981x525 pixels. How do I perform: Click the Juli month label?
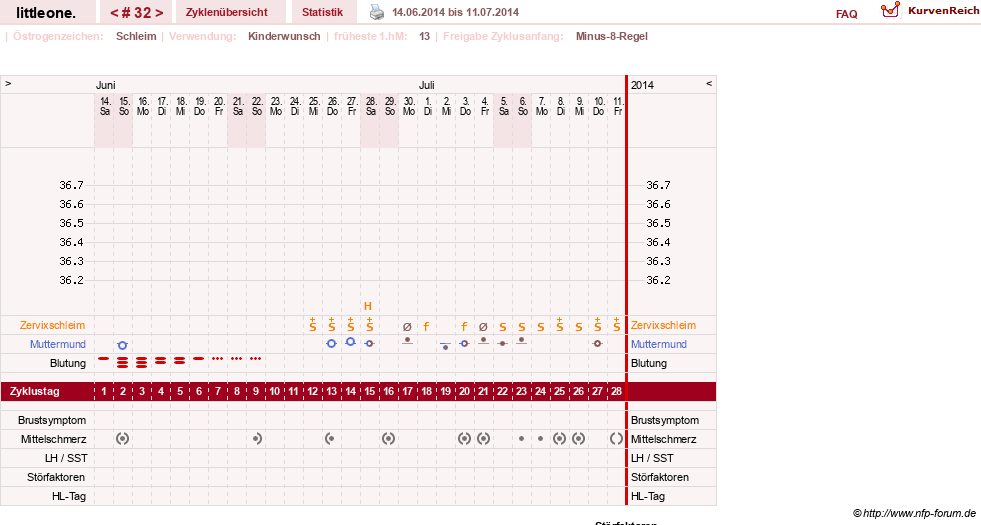[x=427, y=85]
